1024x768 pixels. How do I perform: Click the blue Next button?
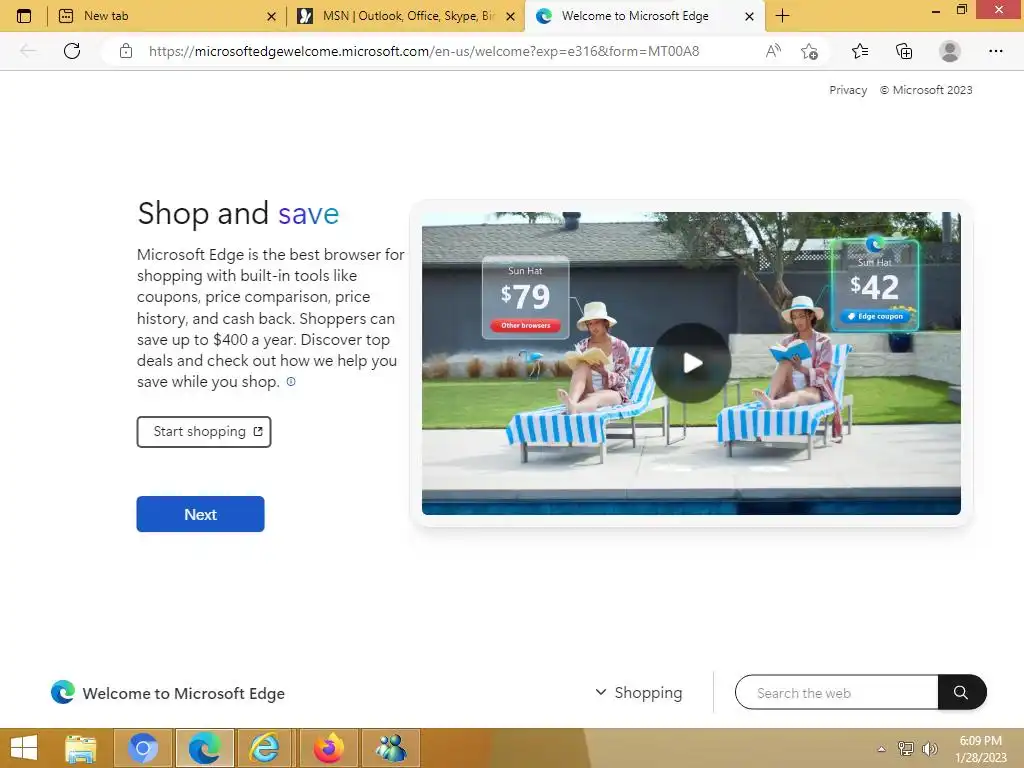tap(200, 514)
